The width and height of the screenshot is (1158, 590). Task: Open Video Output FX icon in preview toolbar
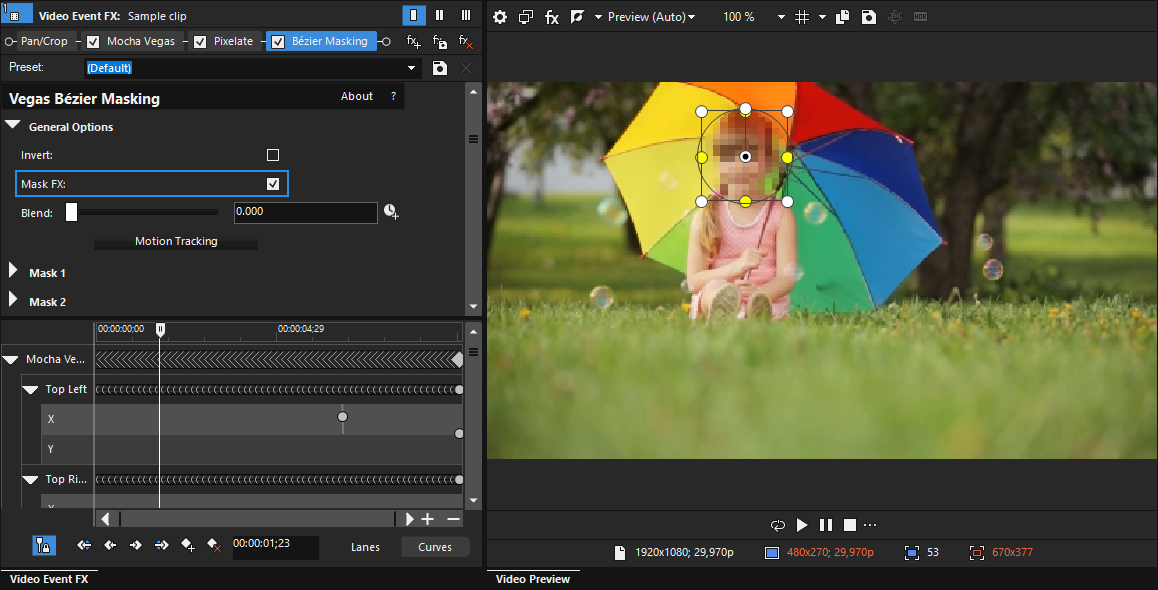(552, 17)
